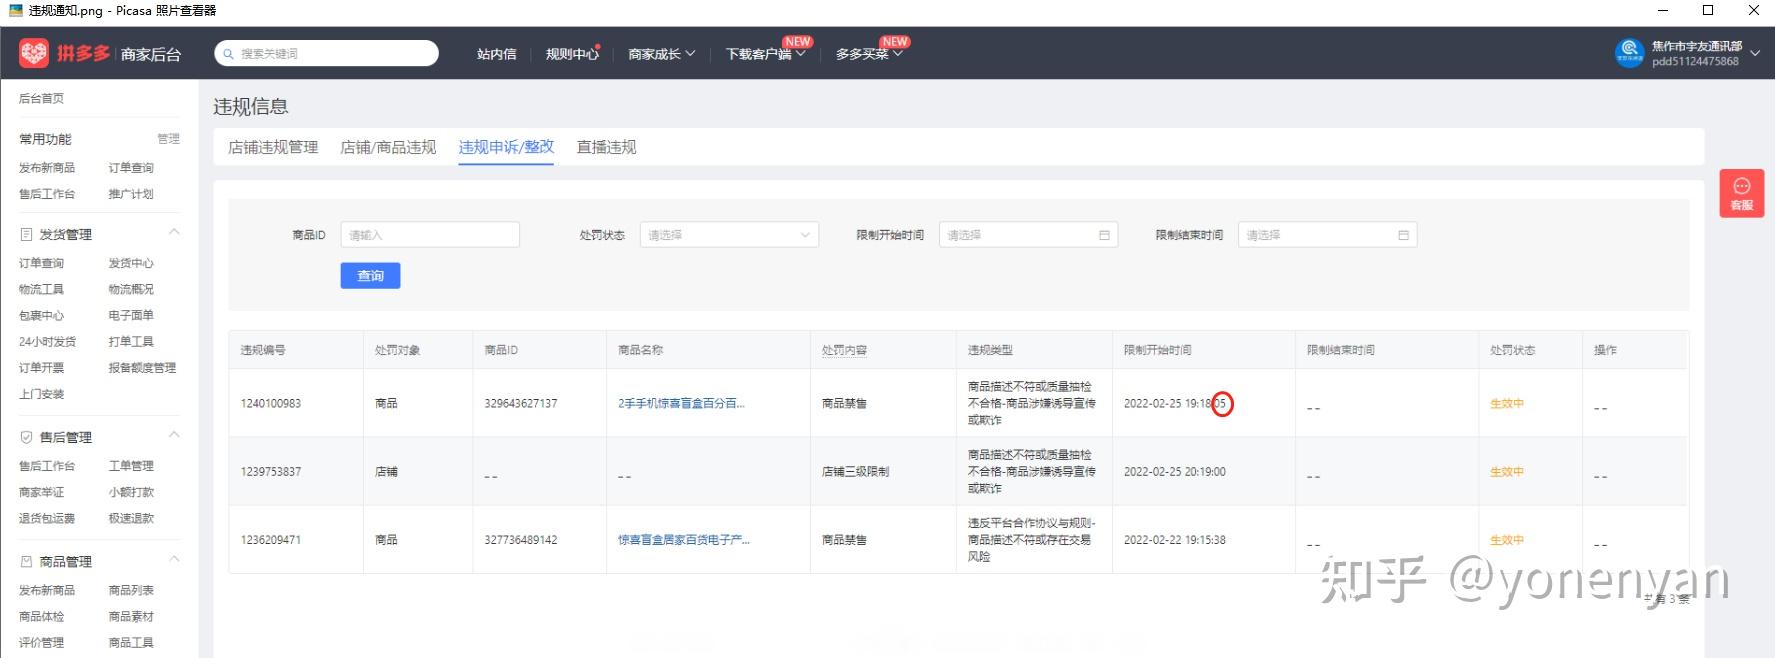The height and width of the screenshot is (658, 1775).
Task: Click 电子面单 in the sidebar
Action: pyautogui.click(x=131, y=315)
